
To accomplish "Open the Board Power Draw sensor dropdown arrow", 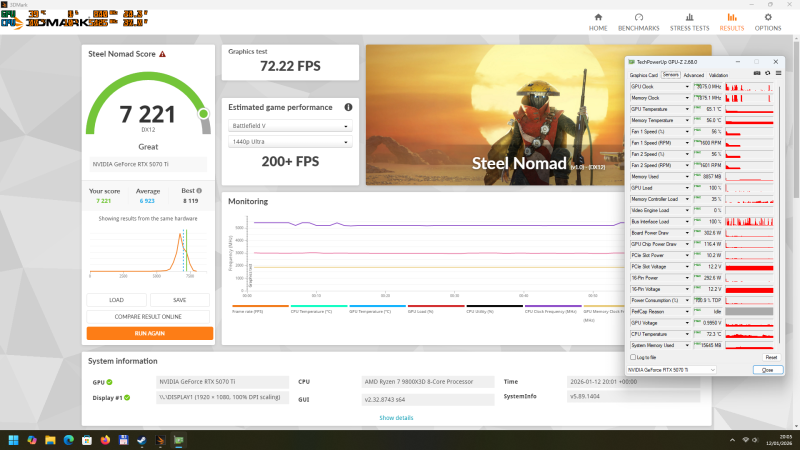I will (687, 233).
